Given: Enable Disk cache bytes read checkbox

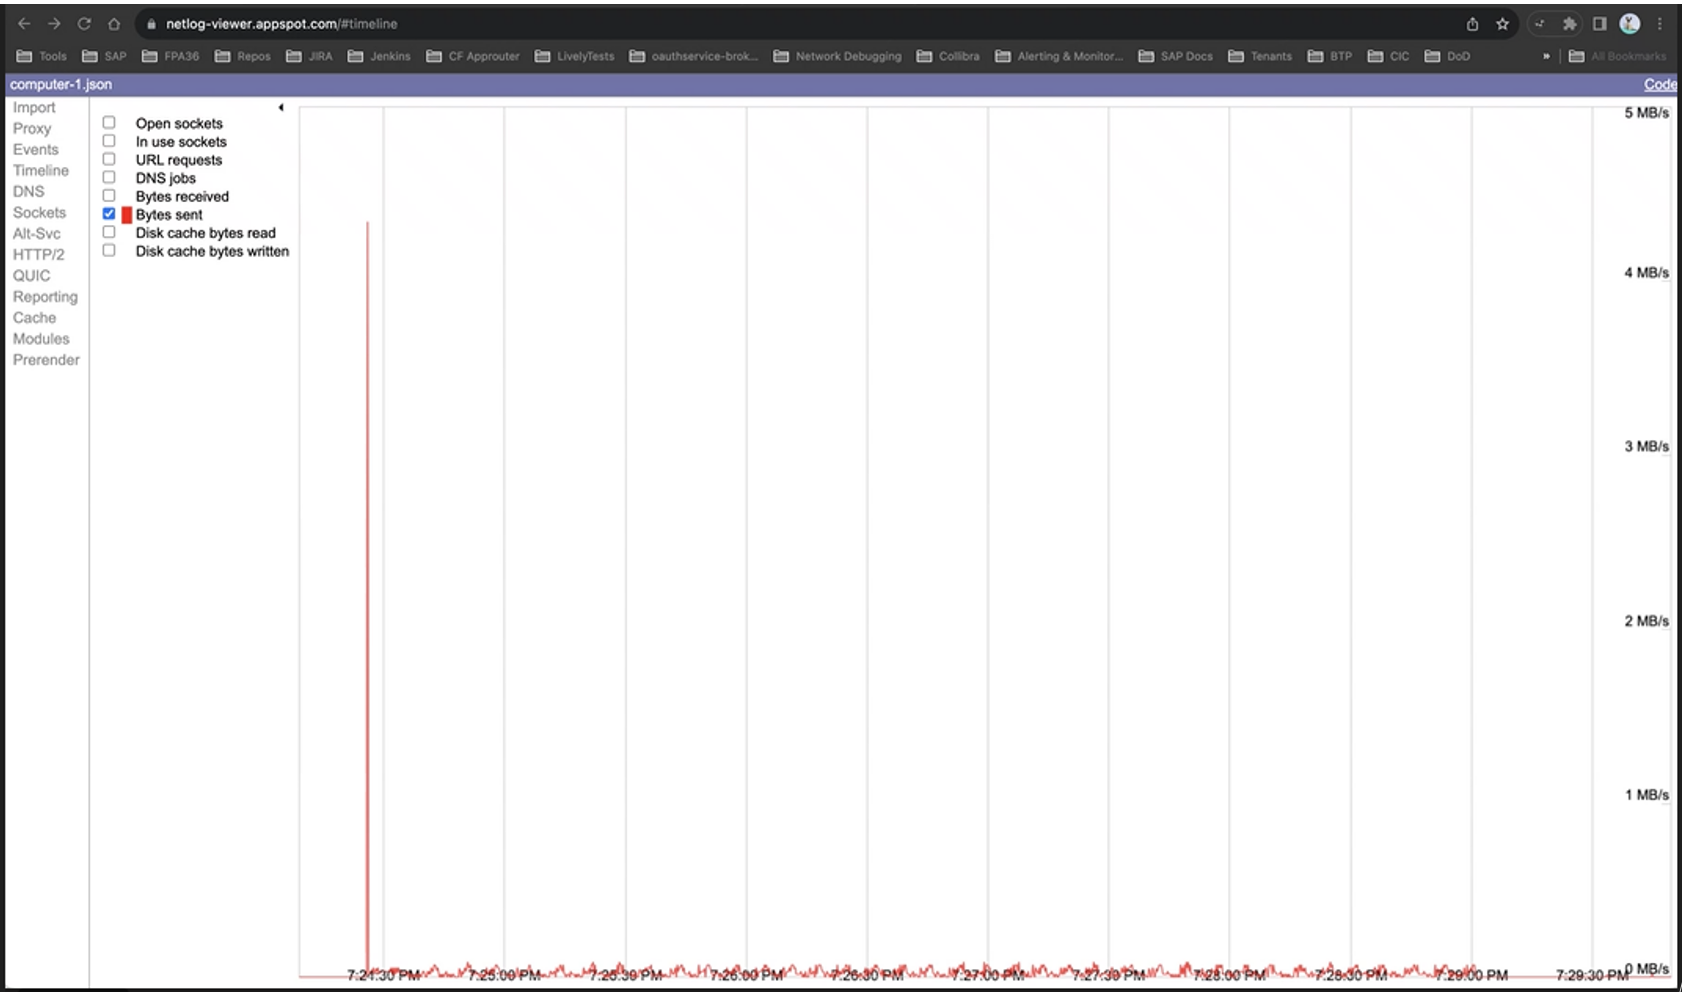Looking at the screenshot, I should tap(109, 232).
